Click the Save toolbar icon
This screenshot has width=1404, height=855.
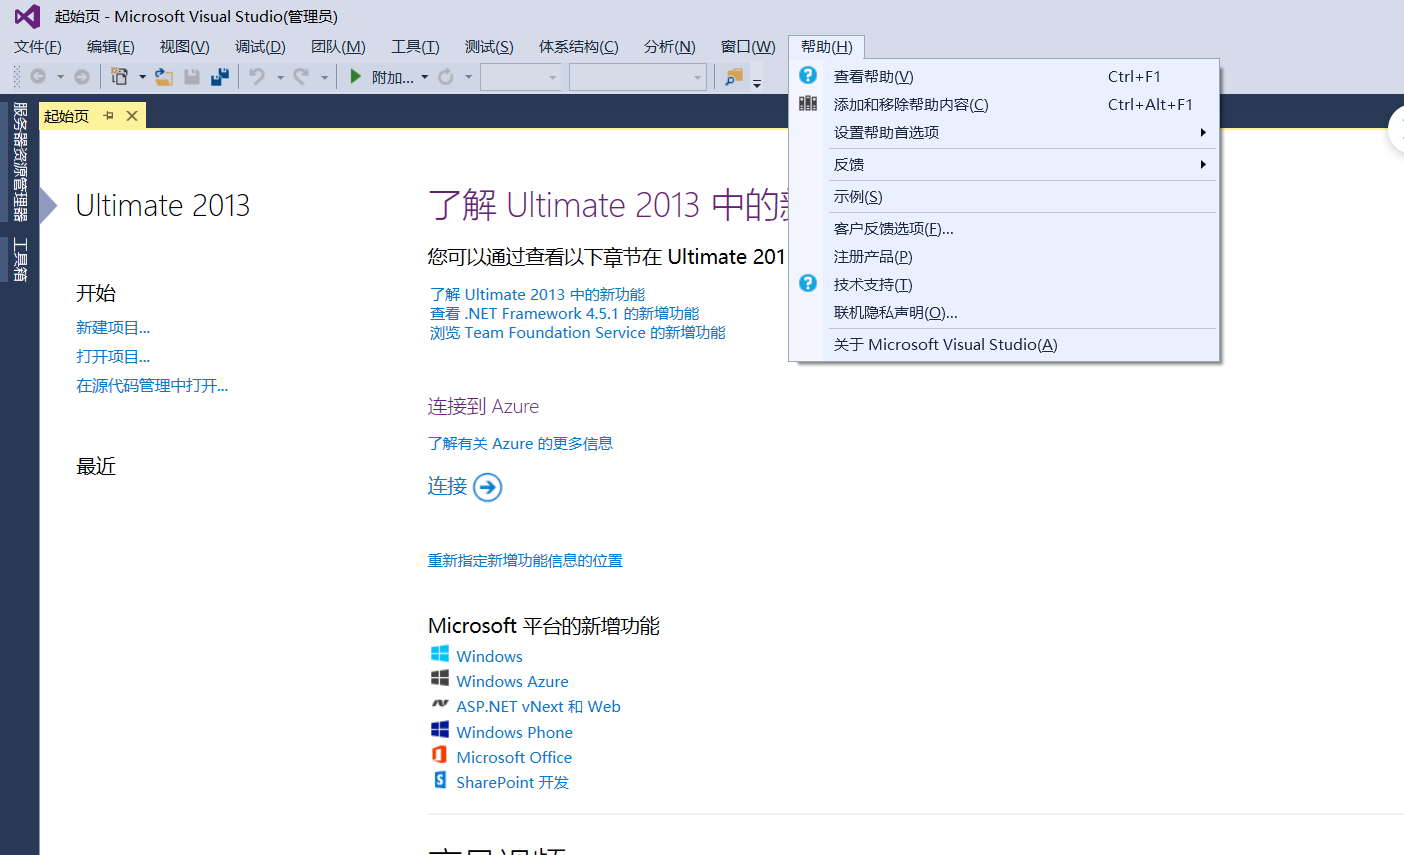192,76
